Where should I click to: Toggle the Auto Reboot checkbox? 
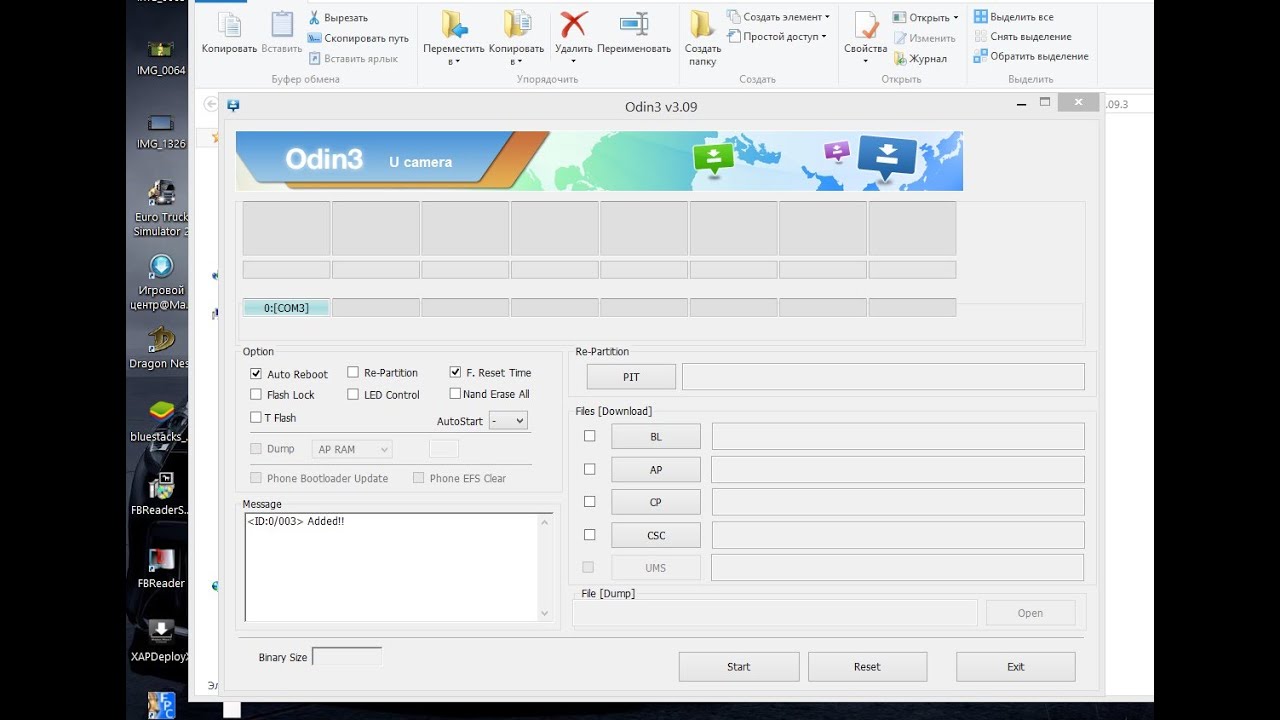click(256, 374)
